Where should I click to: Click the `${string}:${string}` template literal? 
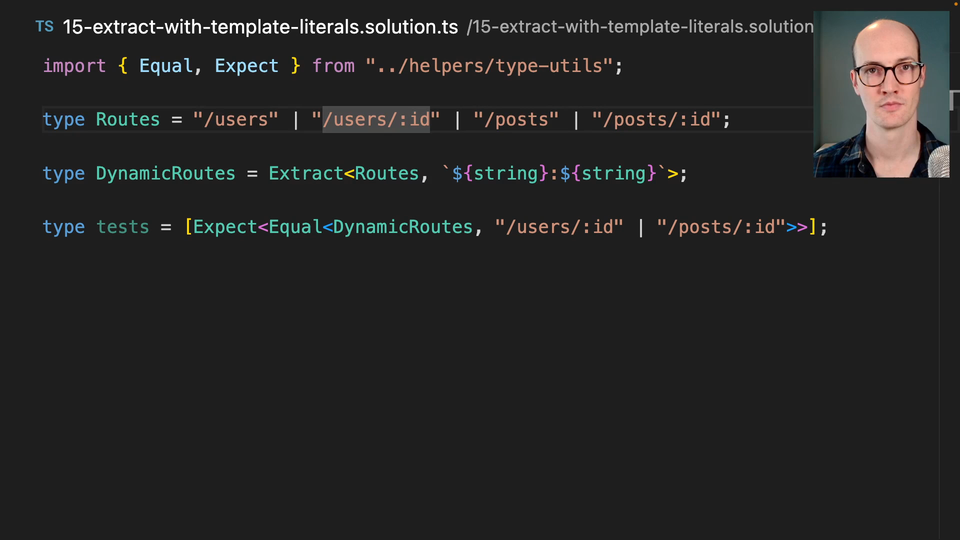click(554, 174)
